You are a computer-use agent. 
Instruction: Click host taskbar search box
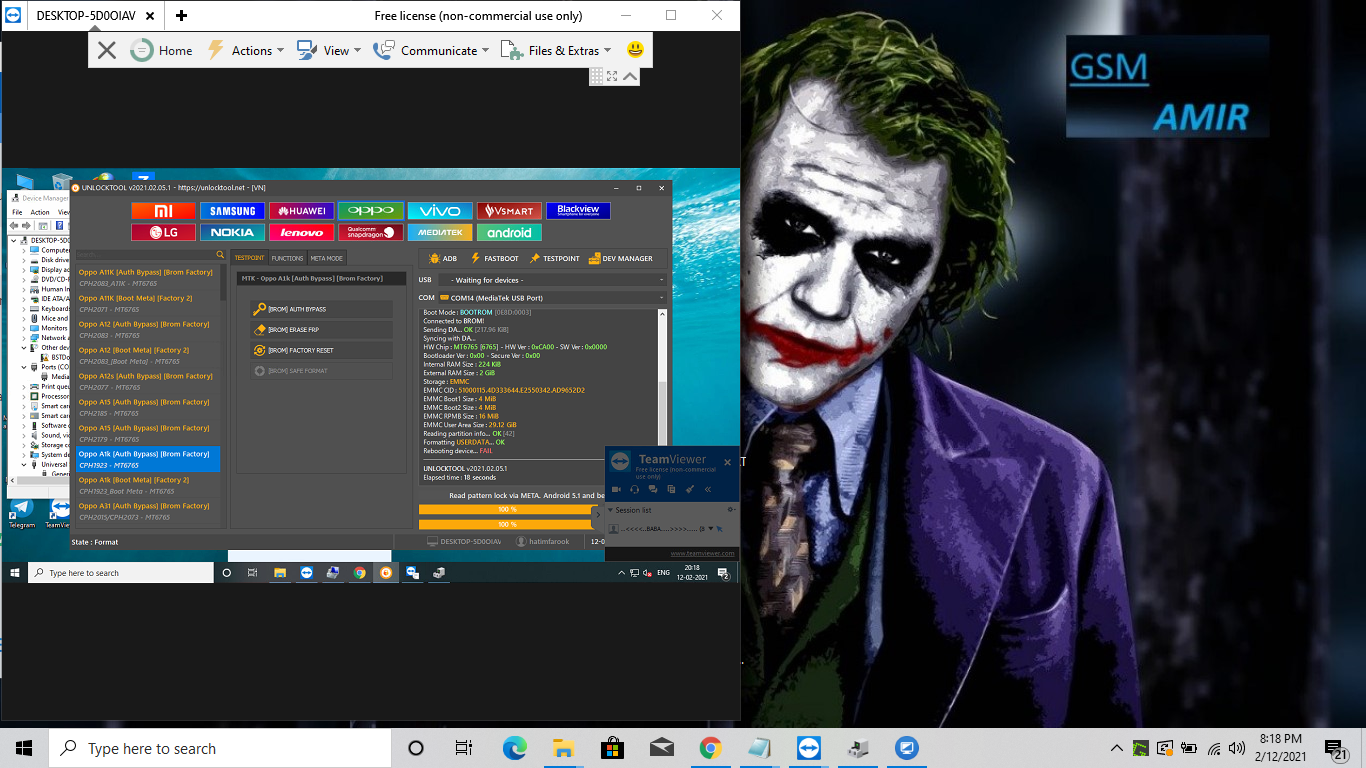tap(220, 748)
